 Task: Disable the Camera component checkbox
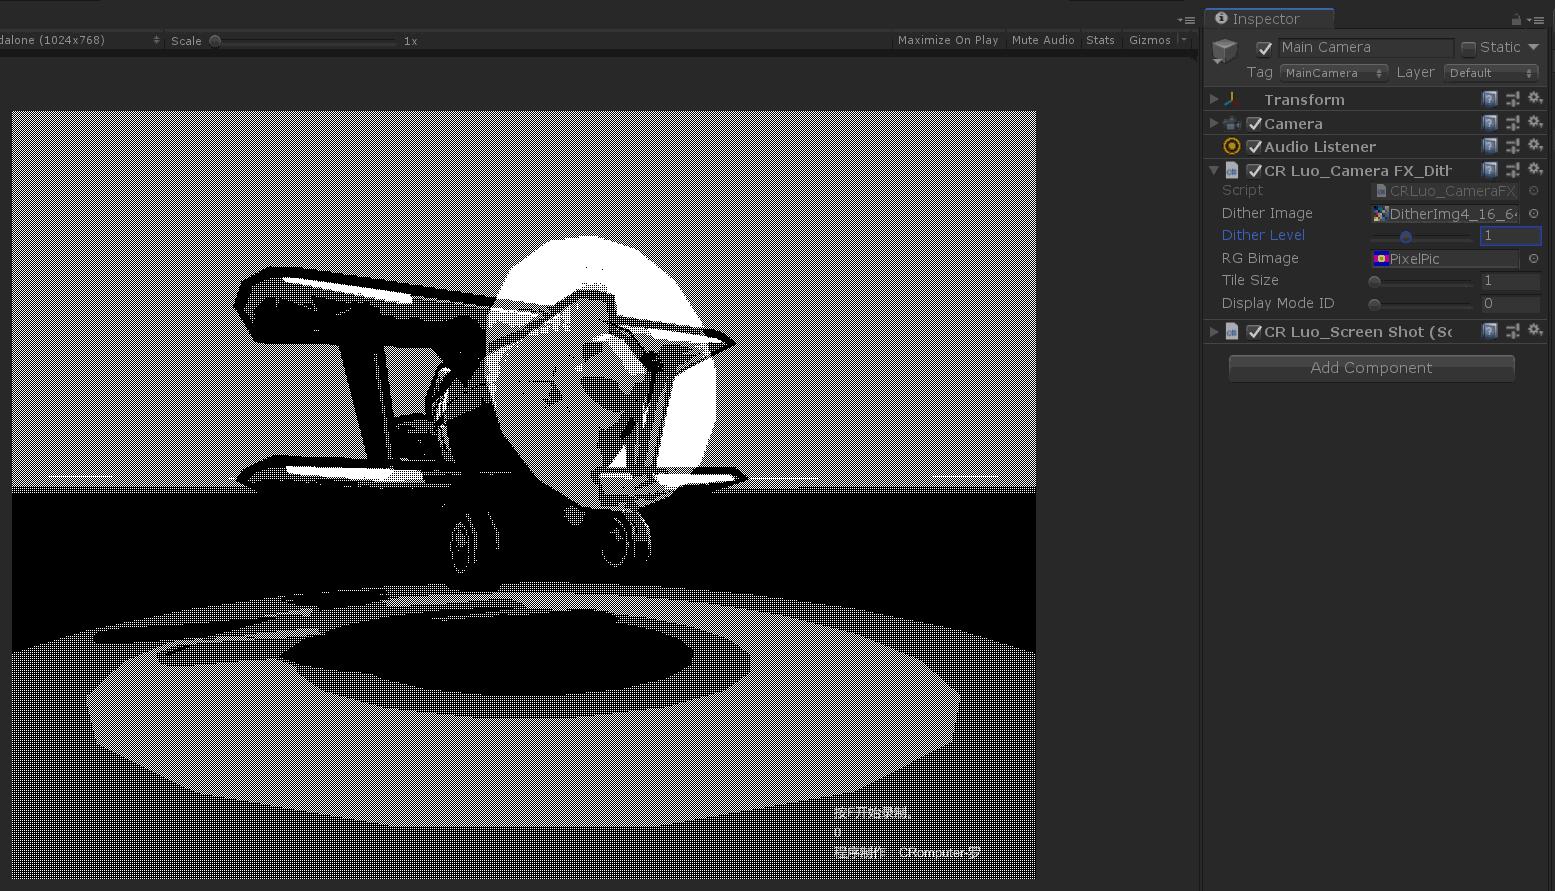pyautogui.click(x=1255, y=123)
